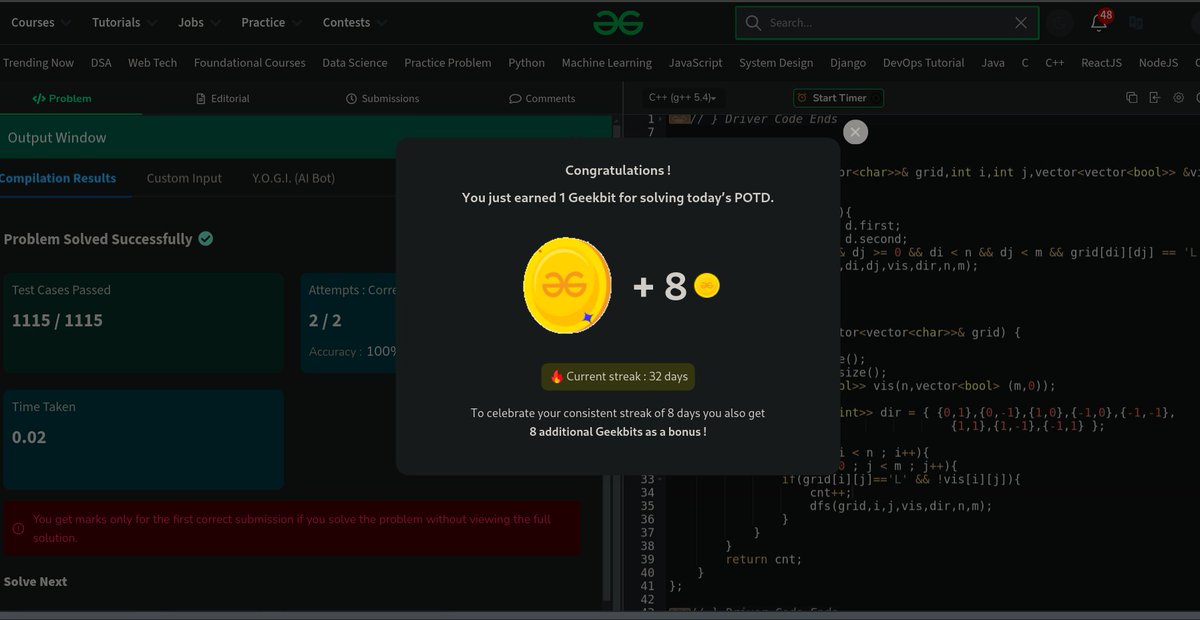Image resolution: width=1200 pixels, height=620 pixels.
Task: Open the Java link
Action: click(x=993, y=62)
